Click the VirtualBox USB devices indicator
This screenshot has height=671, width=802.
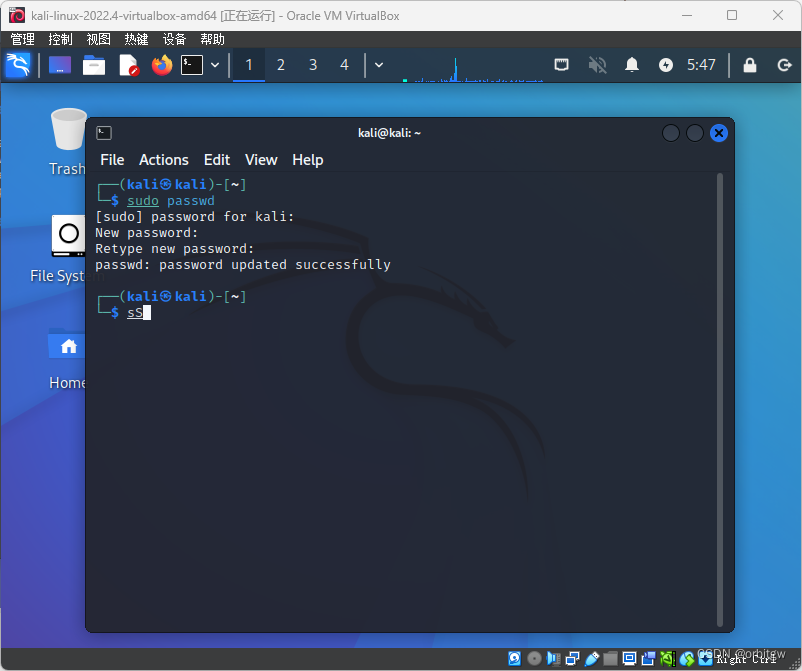pyautogui.click(x=591, y=658)
